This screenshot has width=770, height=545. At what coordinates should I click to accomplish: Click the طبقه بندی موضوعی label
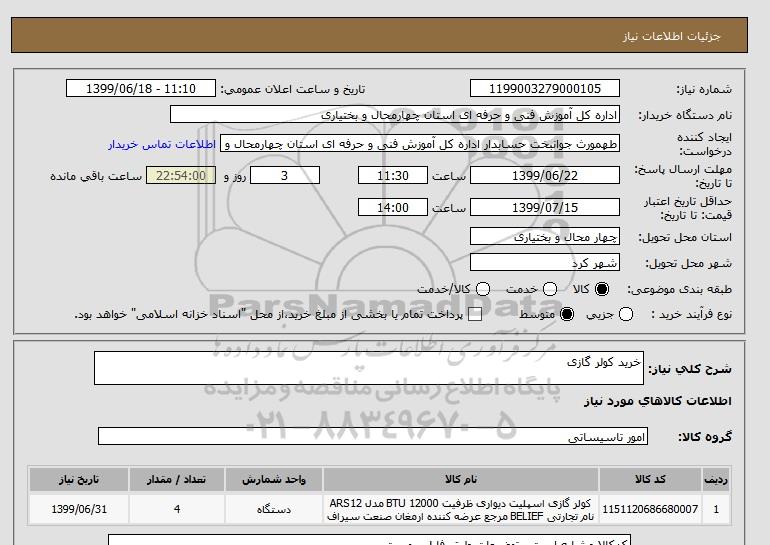point(679,290)
